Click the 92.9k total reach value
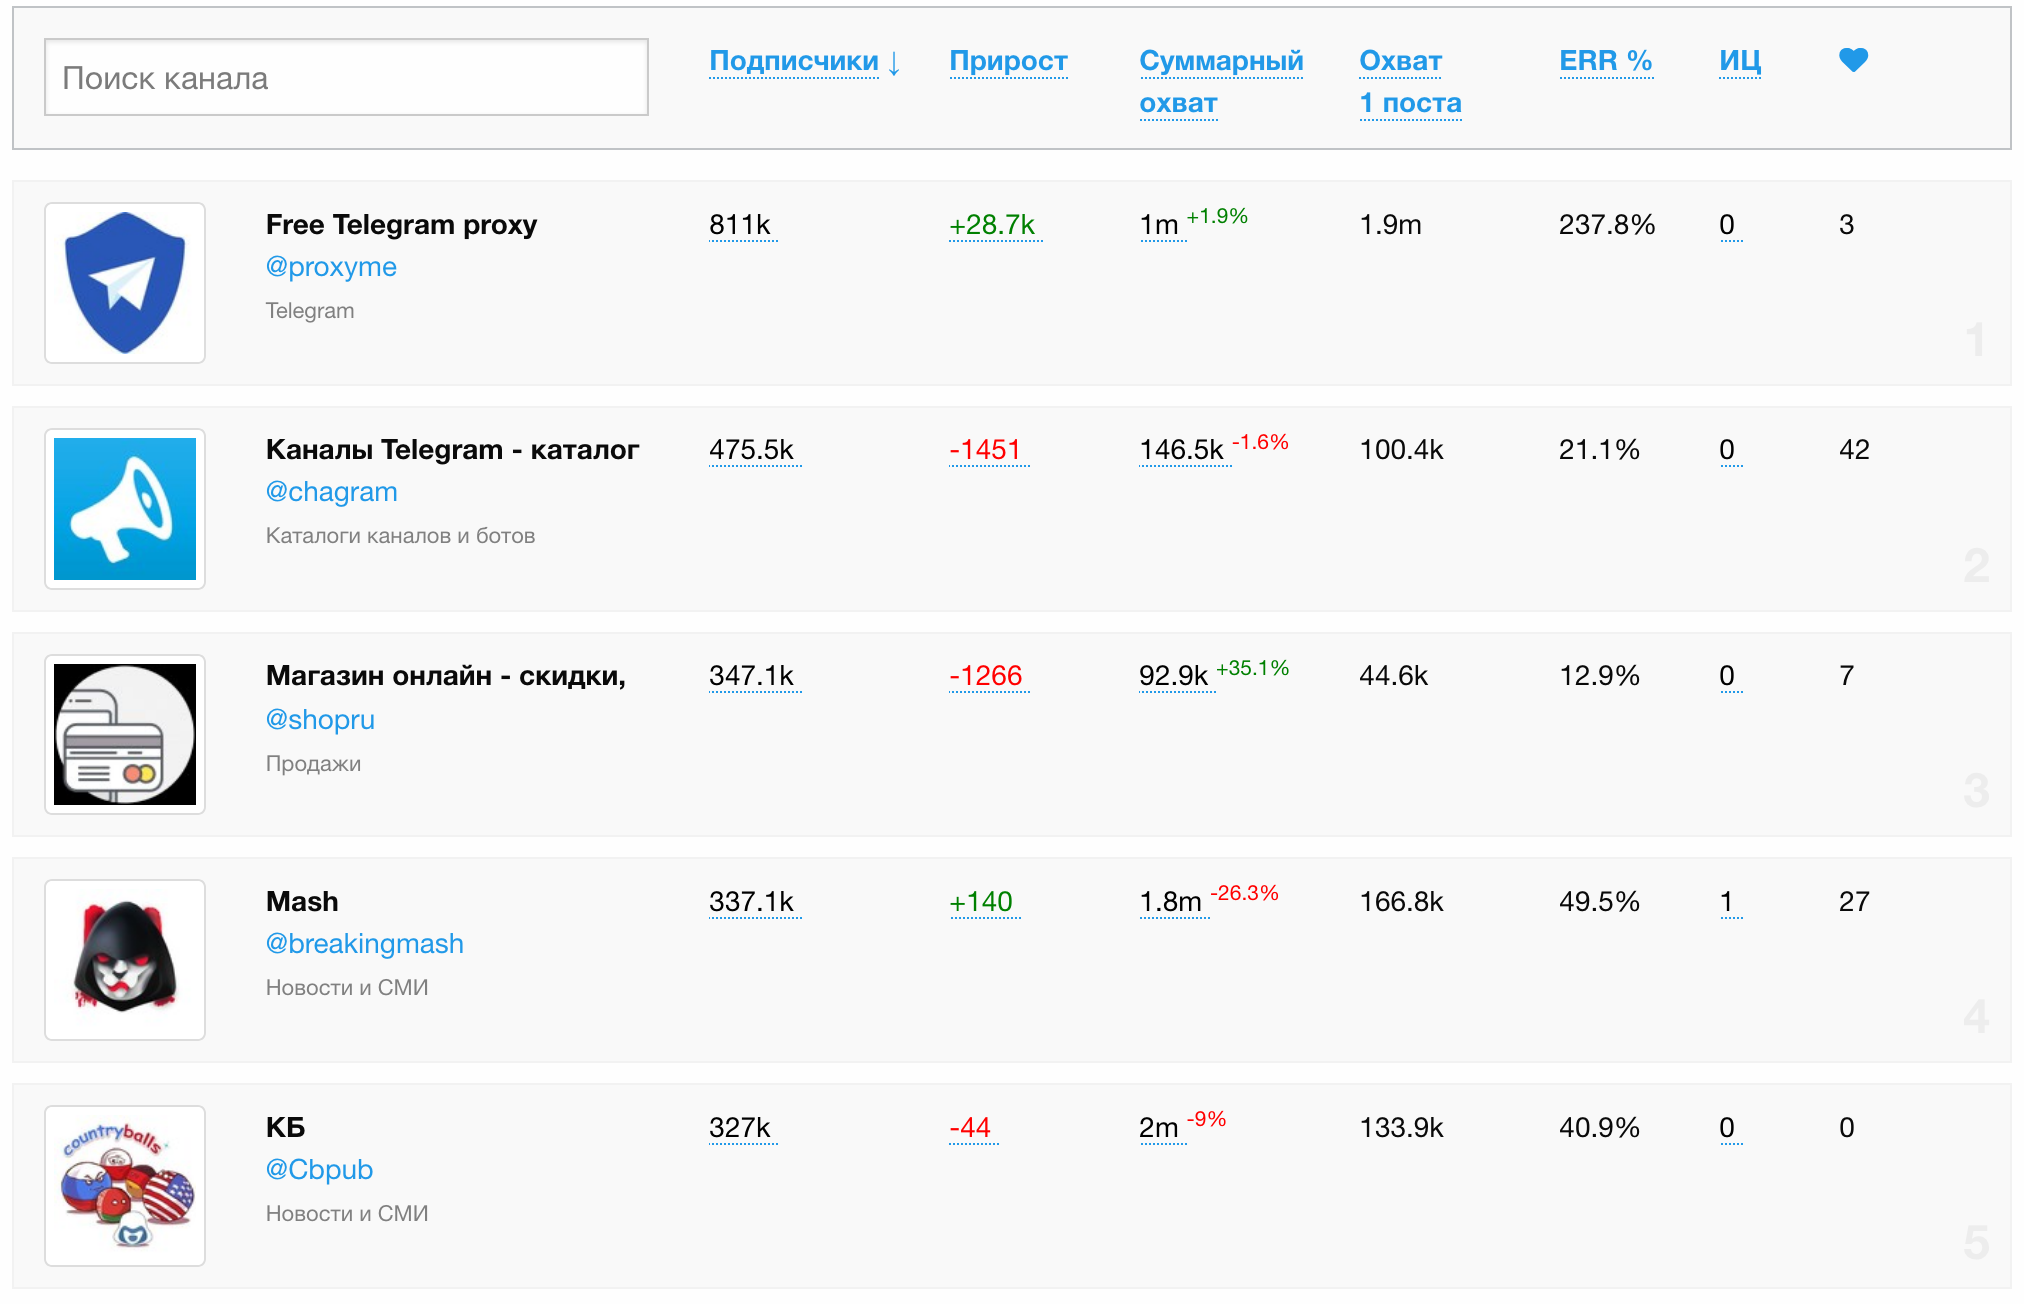The height and width of the screenshot is (1304, 2024). click(1174, 676)
